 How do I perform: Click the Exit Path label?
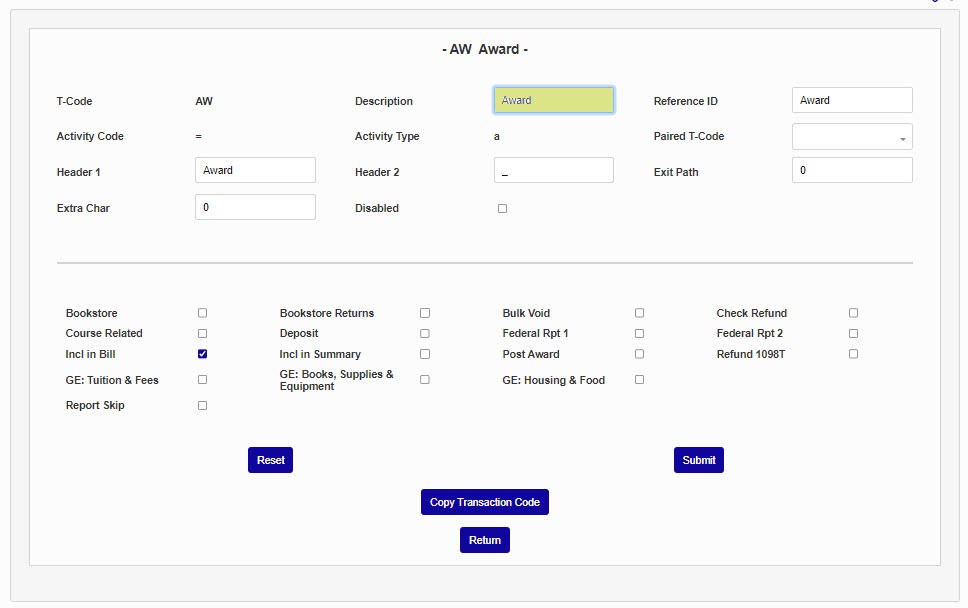pyautogui.click(x=676, y=172)
